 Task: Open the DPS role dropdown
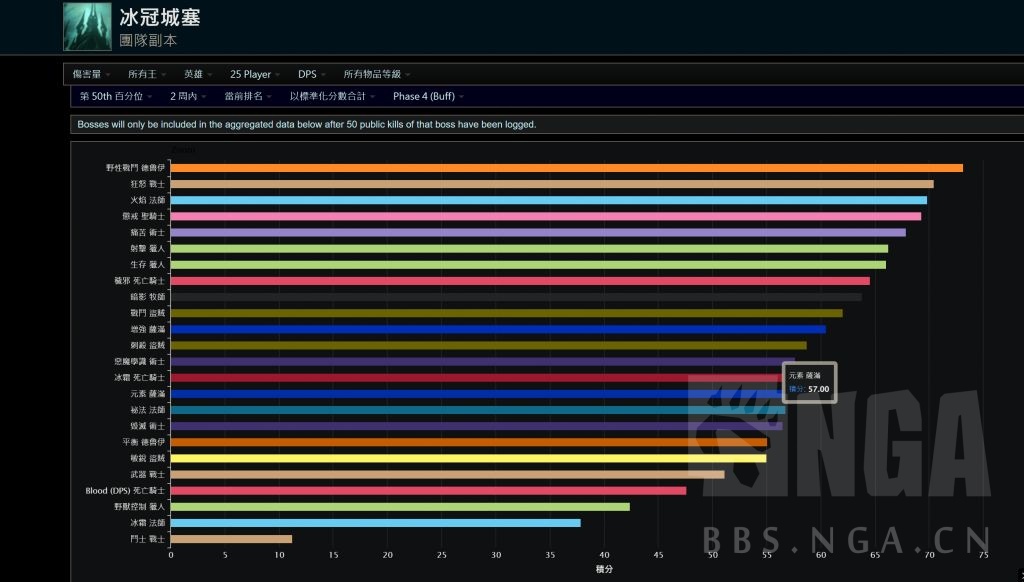(312, 74)
